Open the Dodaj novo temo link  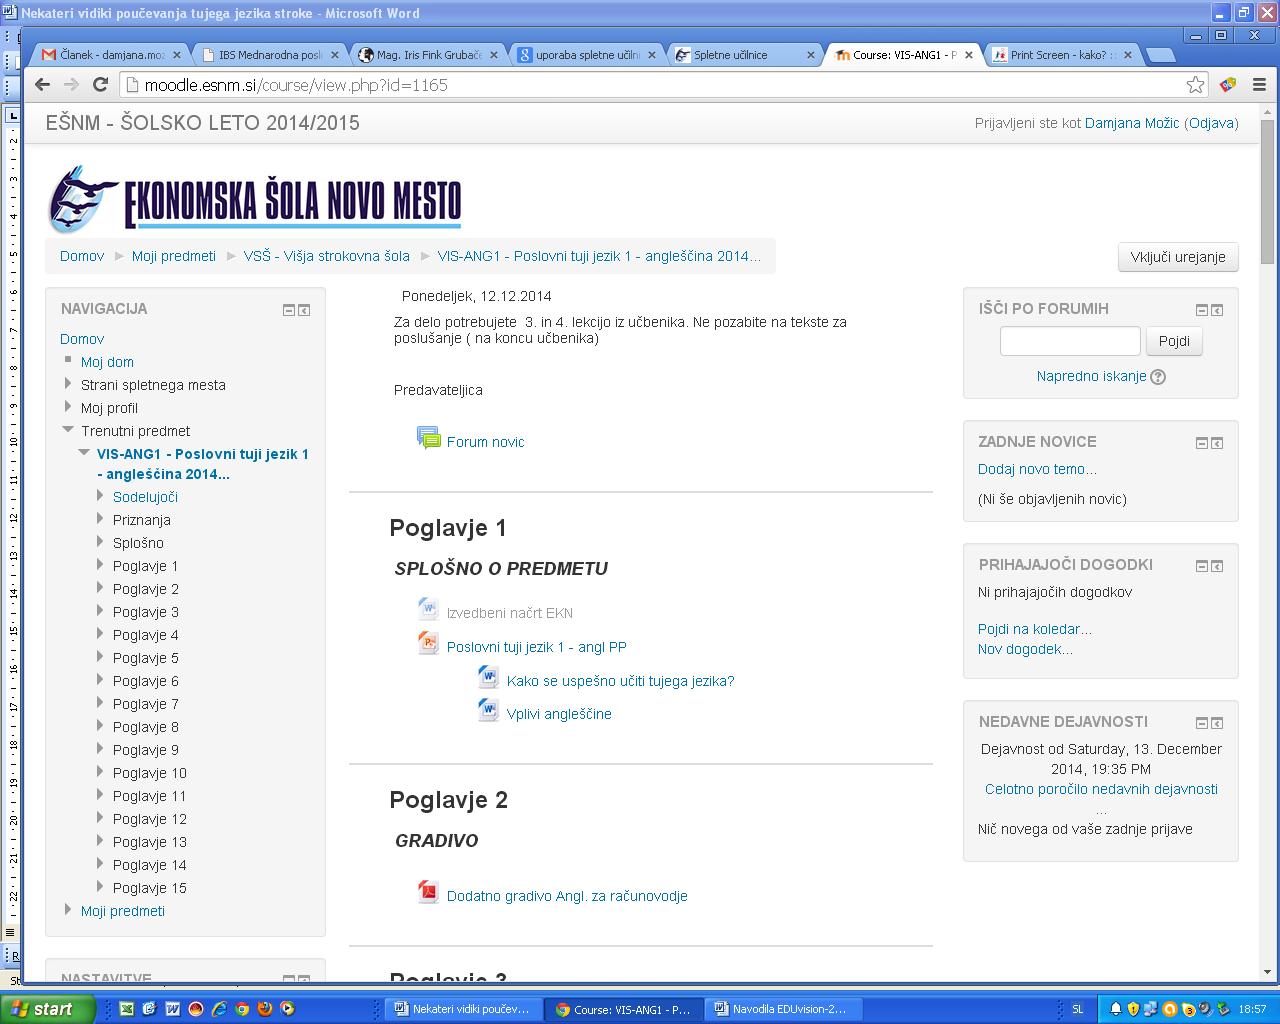[1037, 469]
